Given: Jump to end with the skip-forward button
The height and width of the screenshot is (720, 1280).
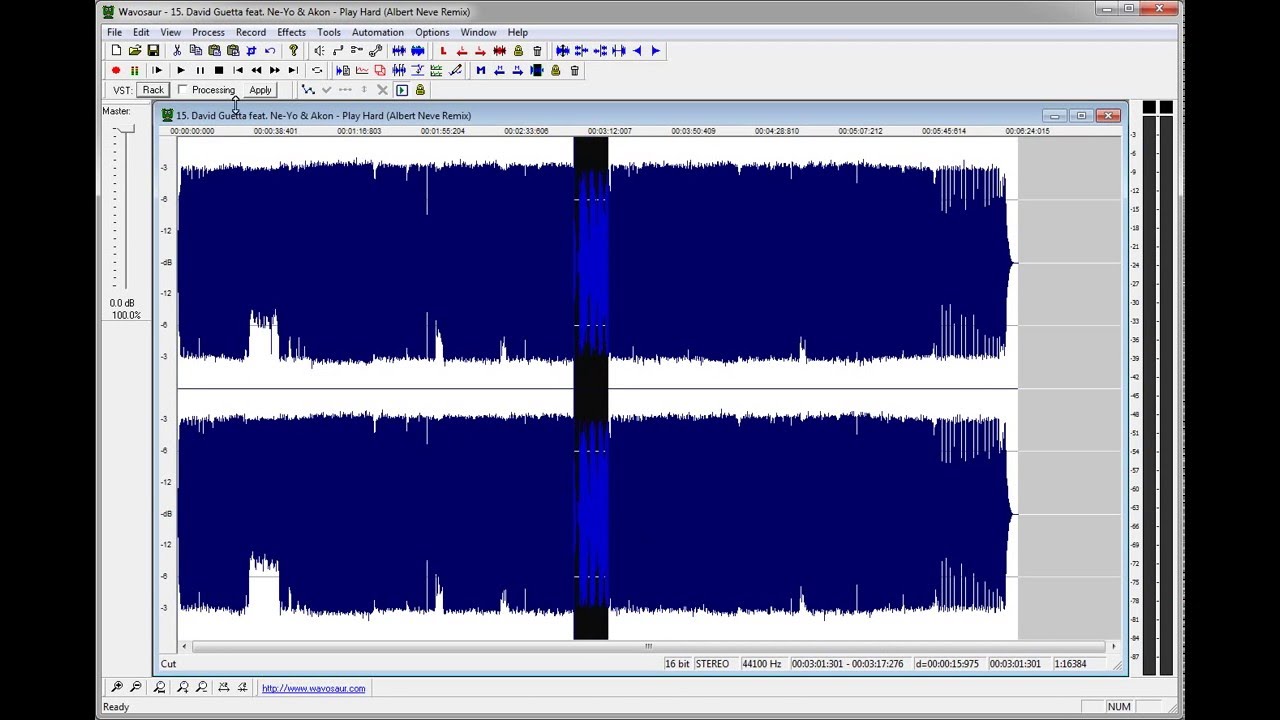Looking at the screenshot, I should (293, 70).
